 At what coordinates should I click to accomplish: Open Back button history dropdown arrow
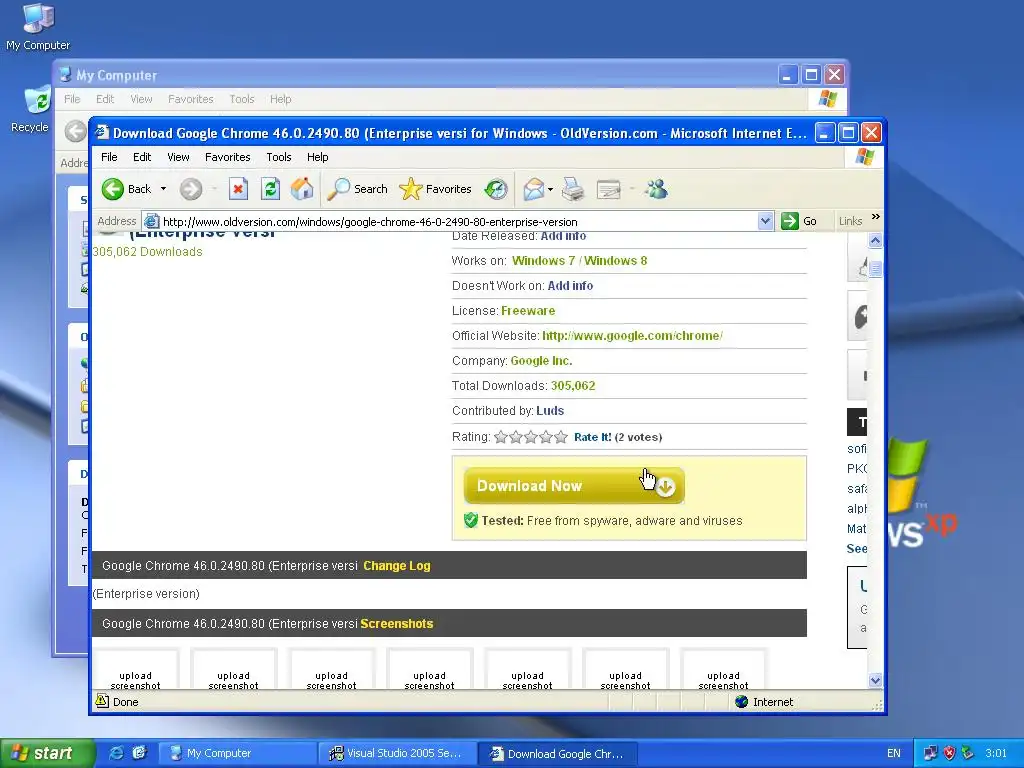point(163,189)
